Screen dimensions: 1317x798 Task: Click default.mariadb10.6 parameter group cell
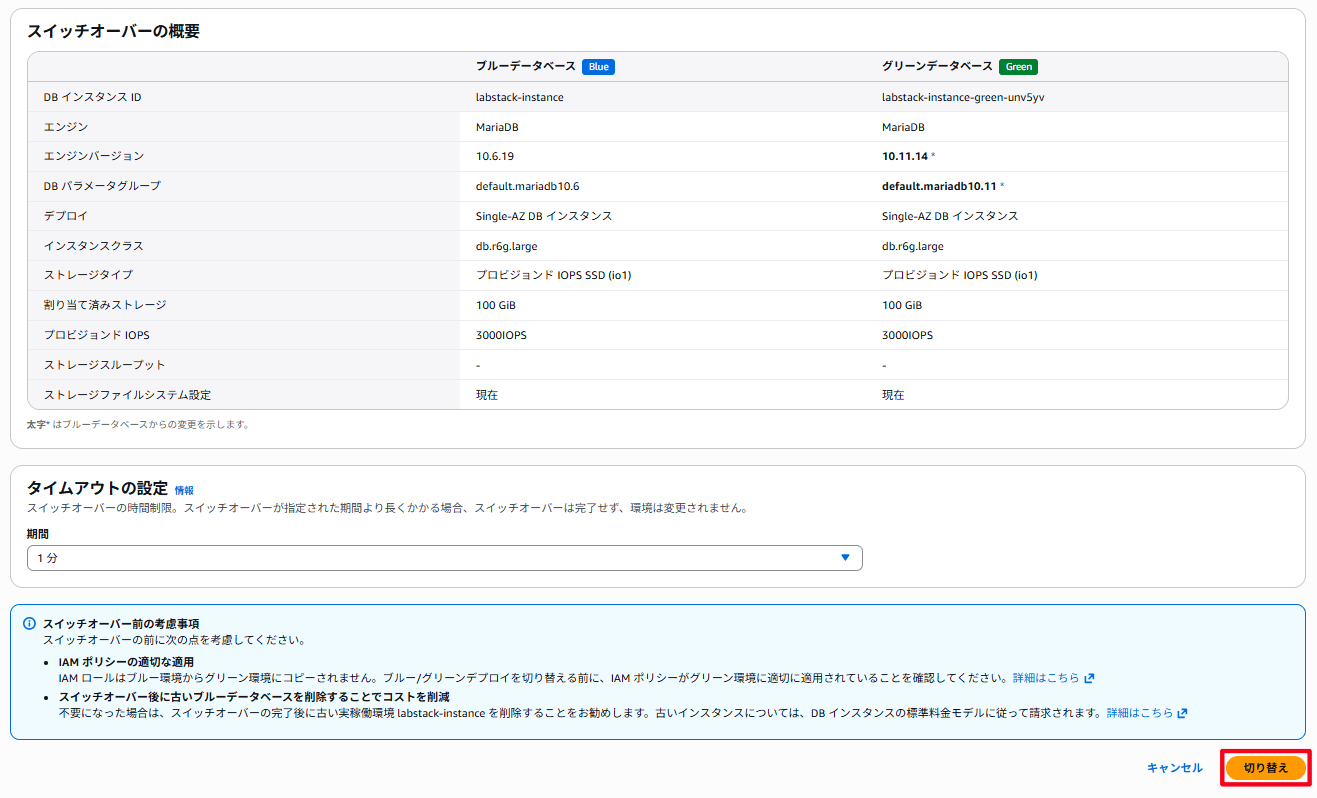tap(528, 186)
